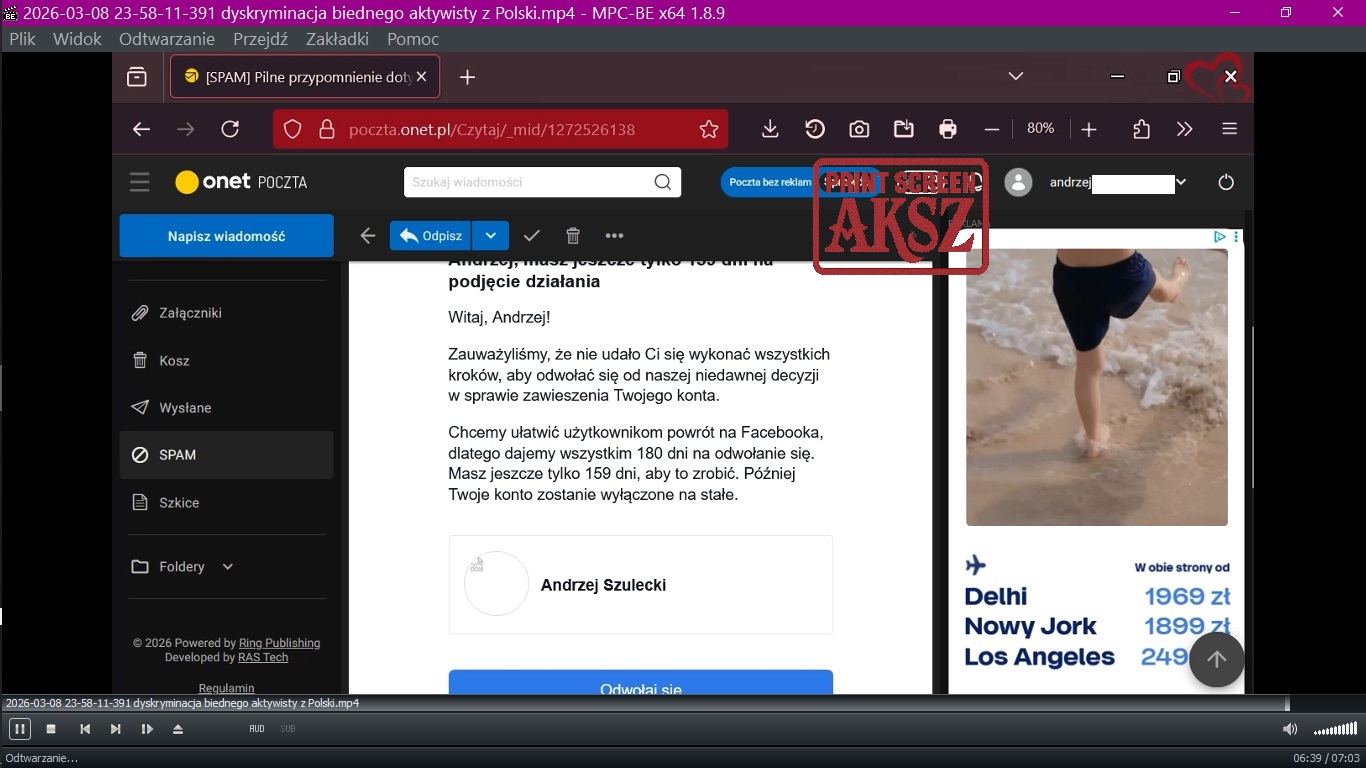The height and width of the screenshot is (768, 1366).
Task: Stop the video with the Stop button
Action: pyautogui.click(x=51, y=729)
